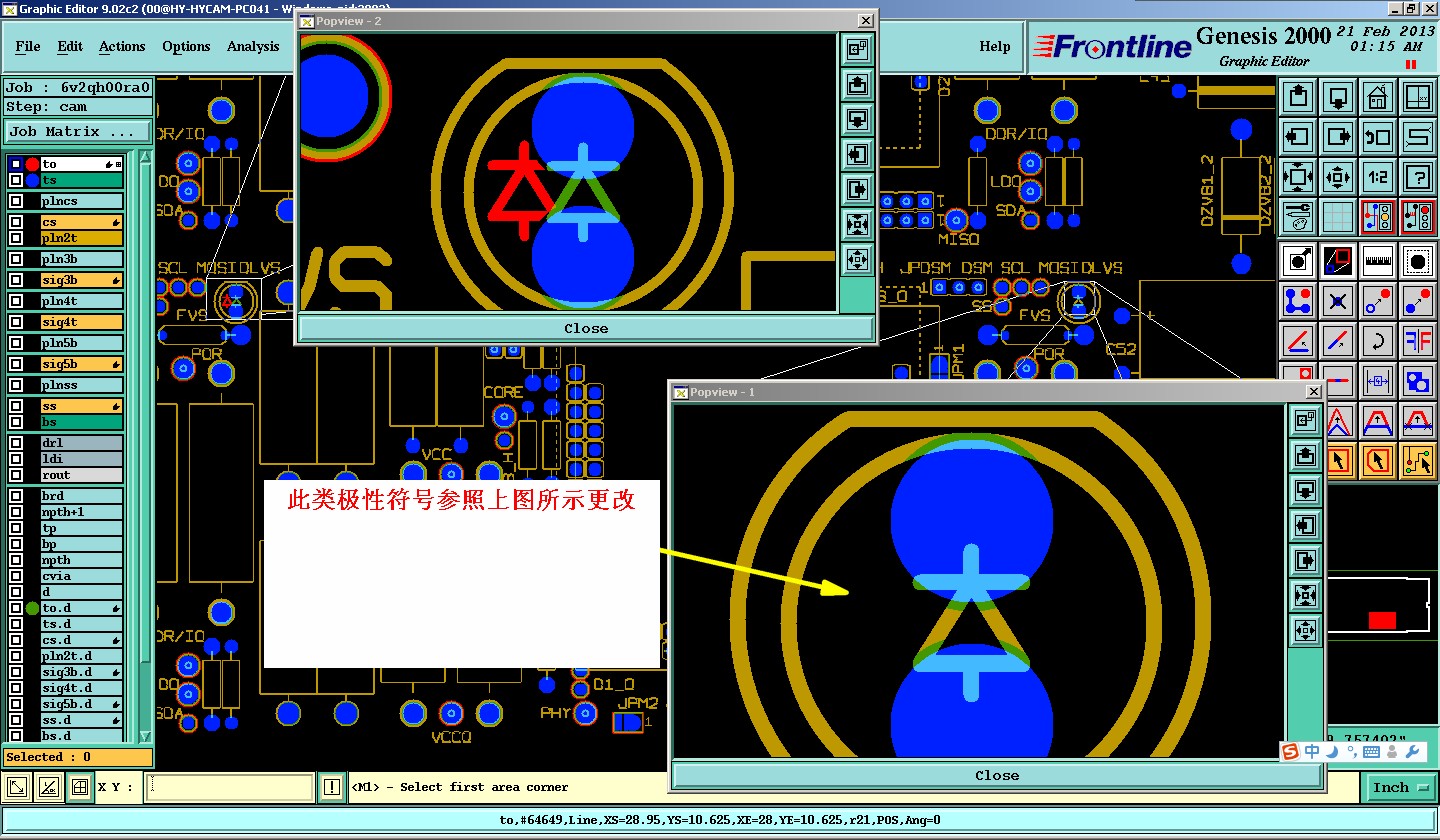This screenshot has height=840, width=1440.
Task: Select layer name mpth+1 in the list
Action: pos(81,511)
